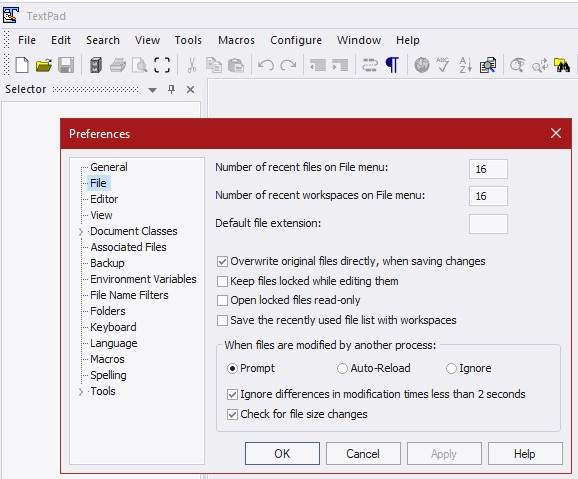Click the Undo arrow icon

click(x=266, y=65)
